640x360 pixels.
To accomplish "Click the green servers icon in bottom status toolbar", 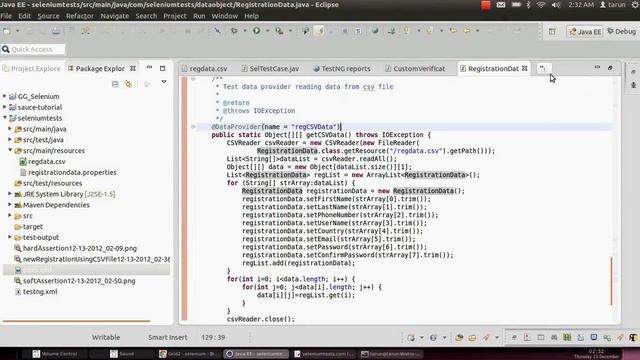I will pyautogui.click(x=567, y=338).
